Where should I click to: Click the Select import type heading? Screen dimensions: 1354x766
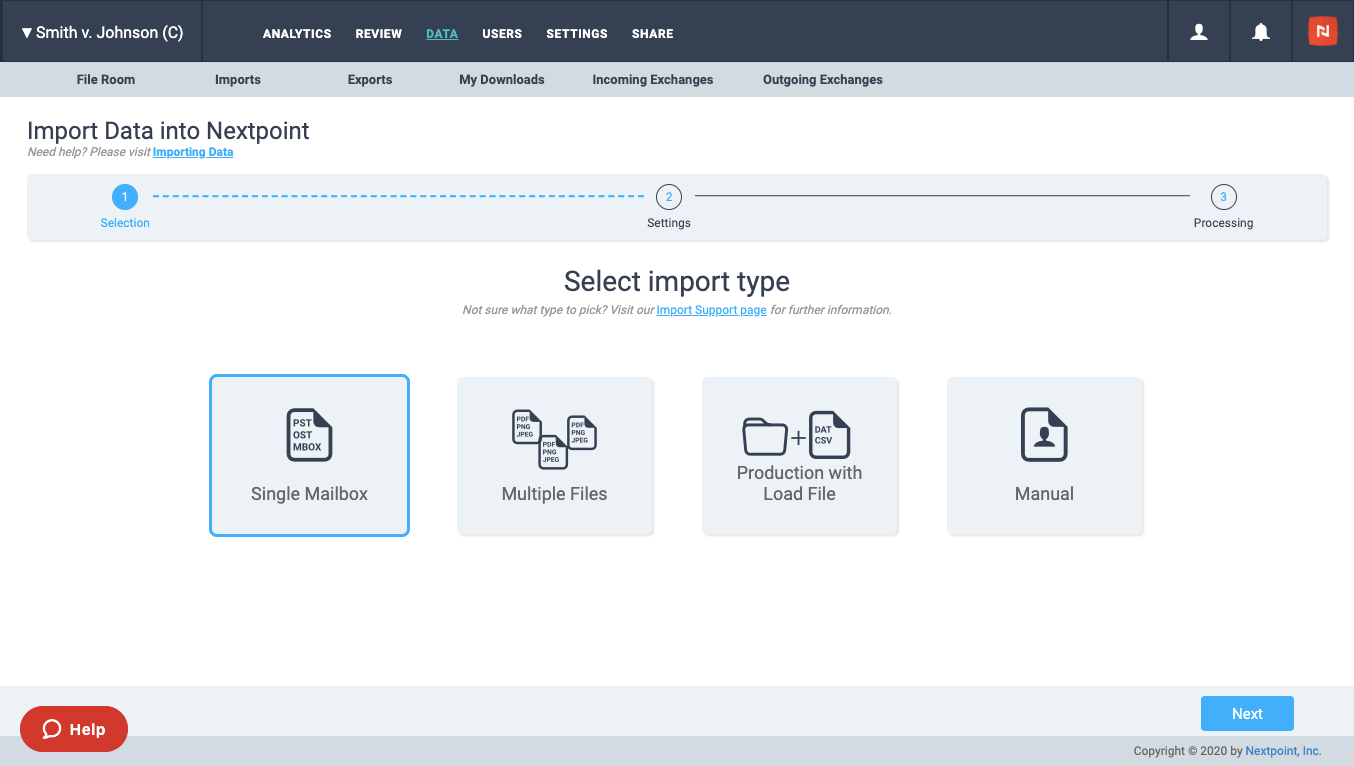coord(677,281)
